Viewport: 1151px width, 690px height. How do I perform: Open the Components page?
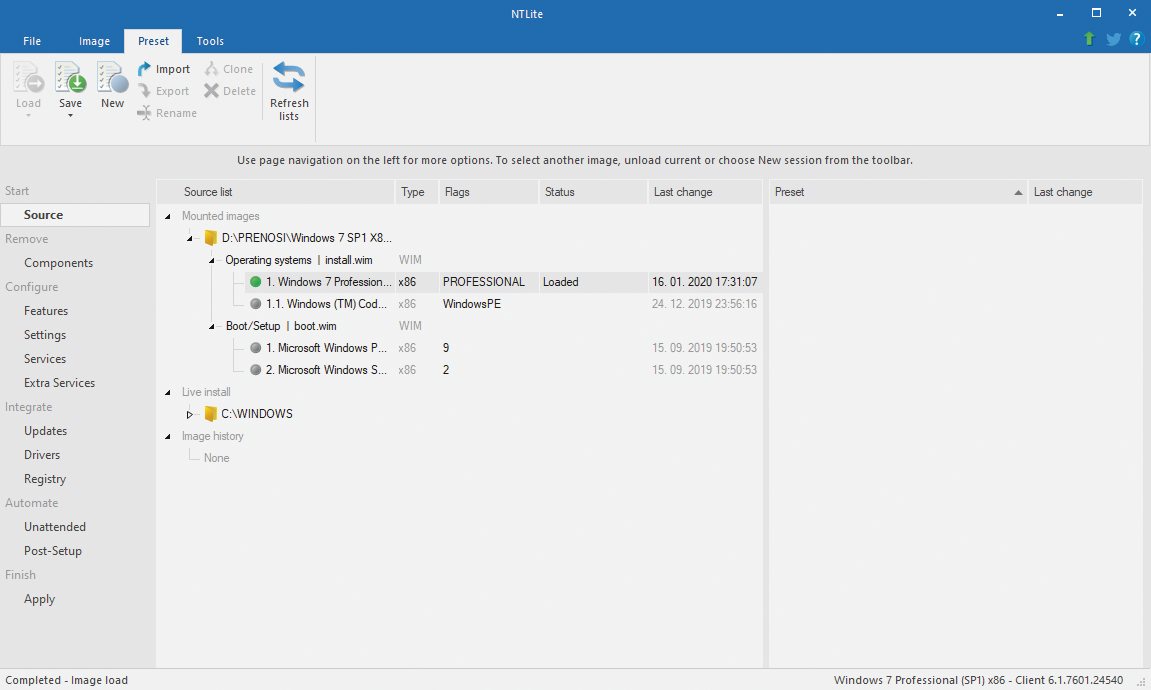[58, 263]
